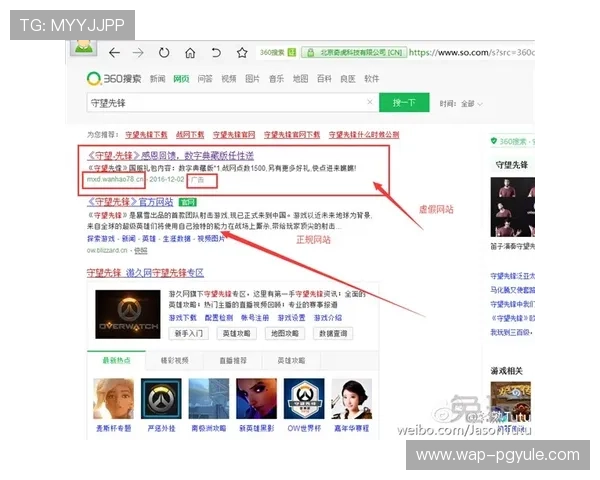The image size is (600, 480).
Task: Open the 守望先锋_游久网守望先锋专区 result
Action: 145,273
